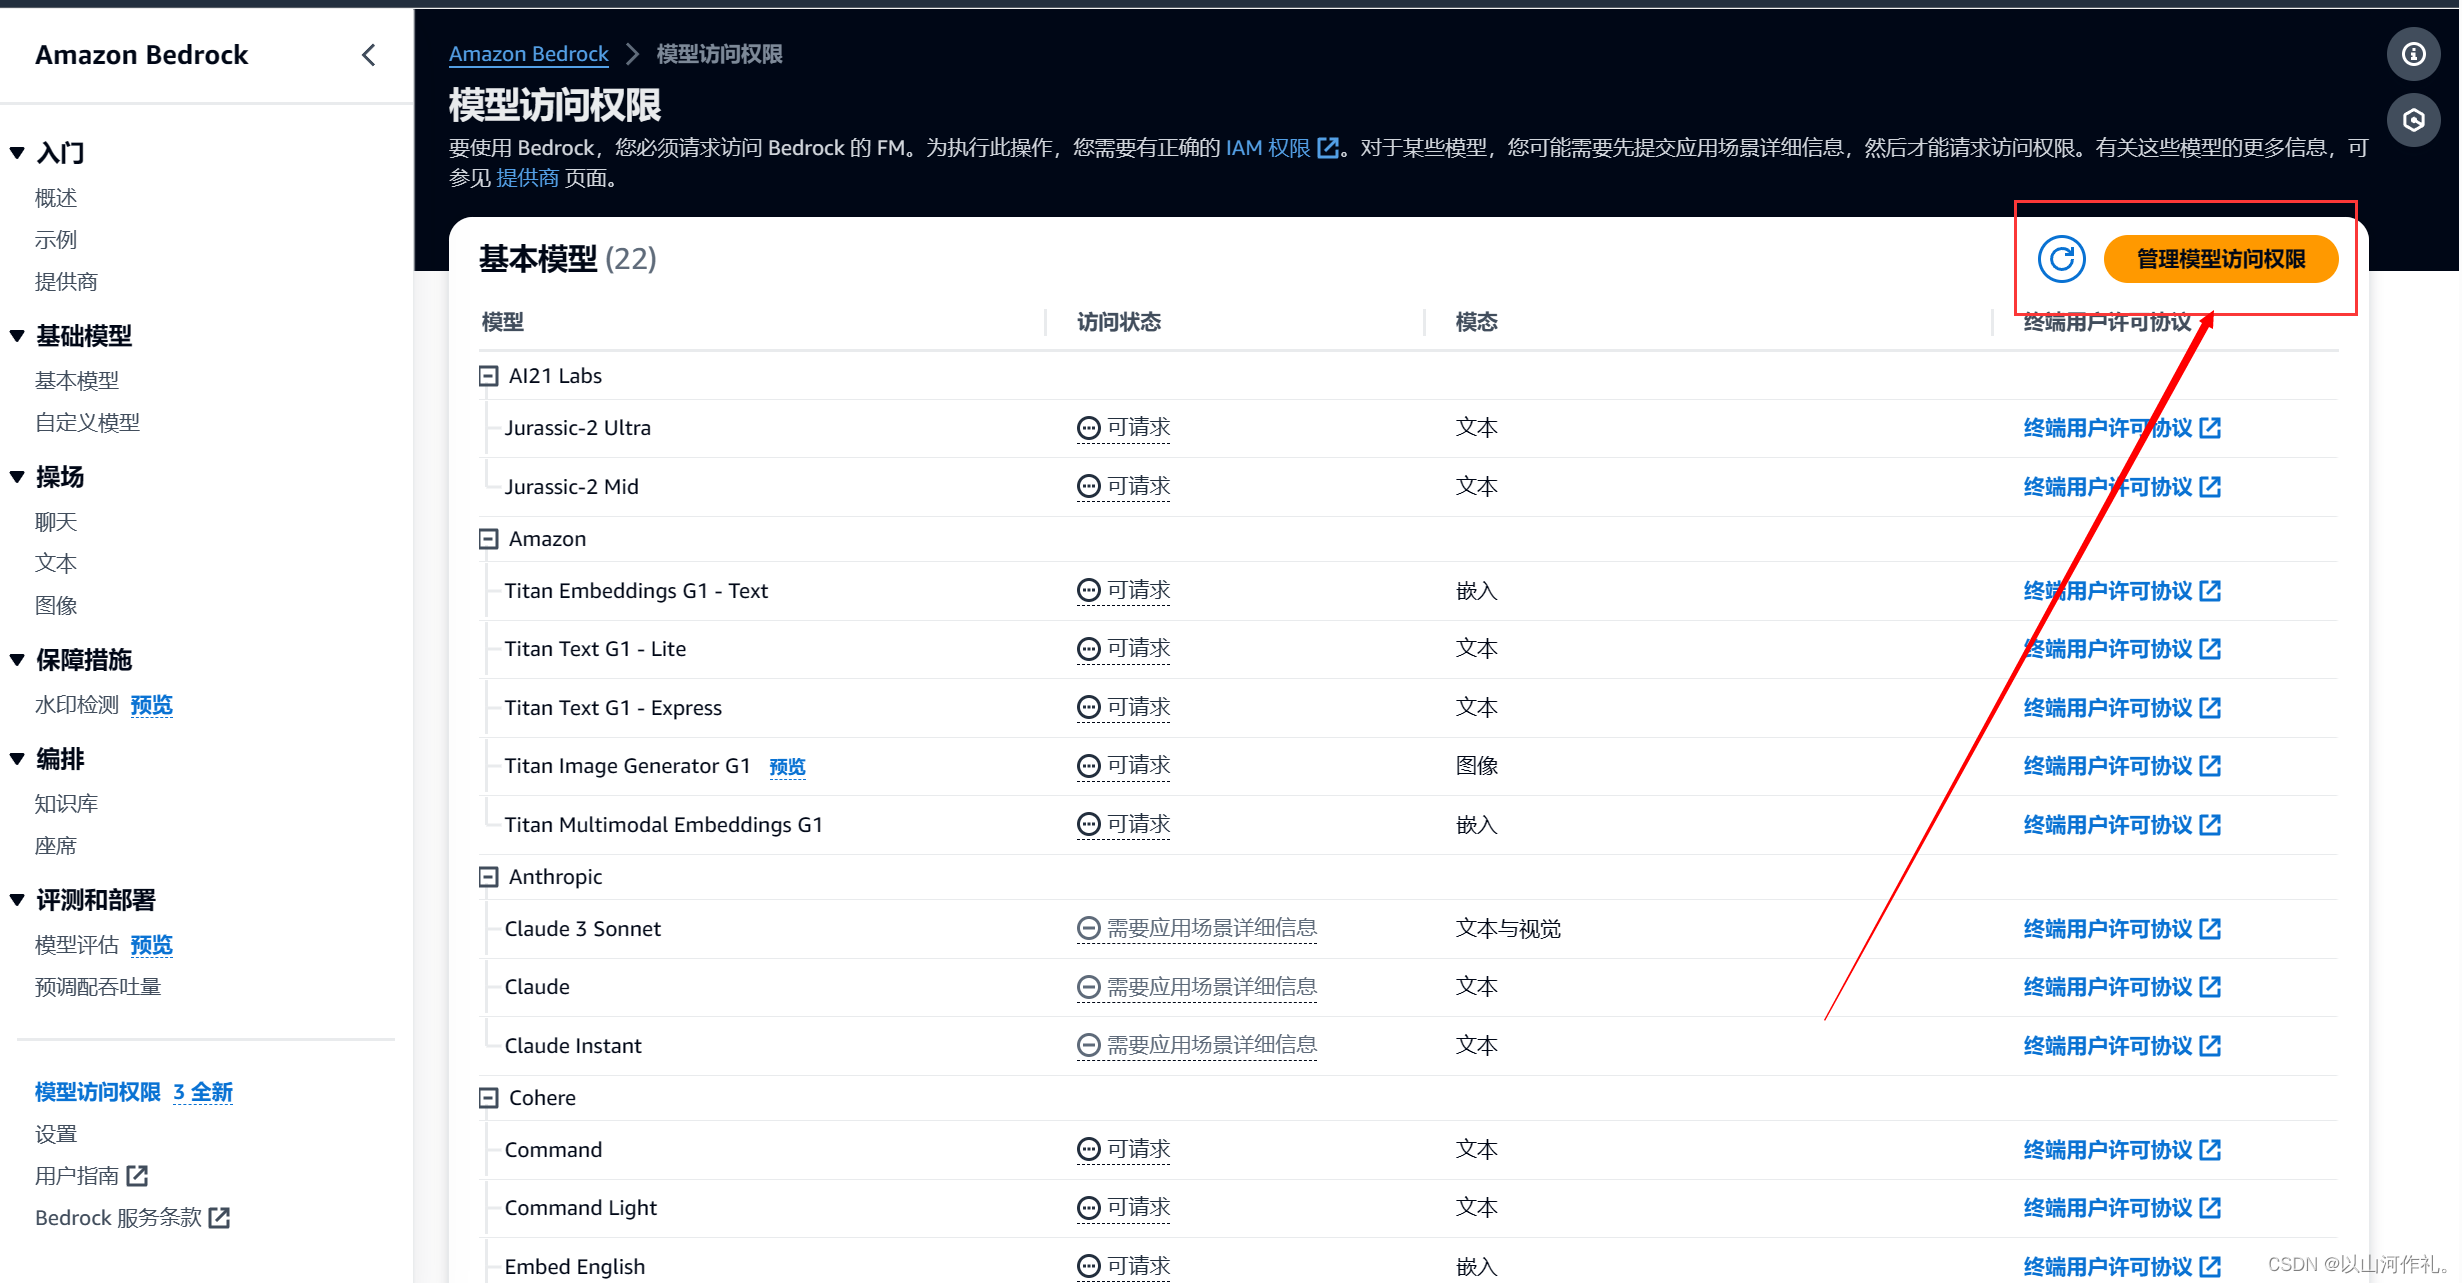This screenshot has height=1283, width=2462.
Task: Collapse the Cohere provider group
Action: [488, 1098]
